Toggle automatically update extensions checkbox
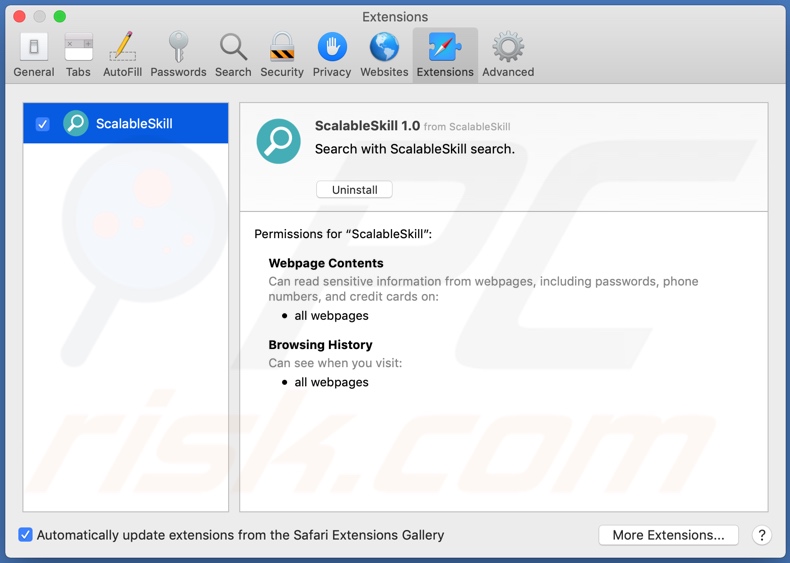The height and width of the screenshot is (563, 790). coord(25,534)
